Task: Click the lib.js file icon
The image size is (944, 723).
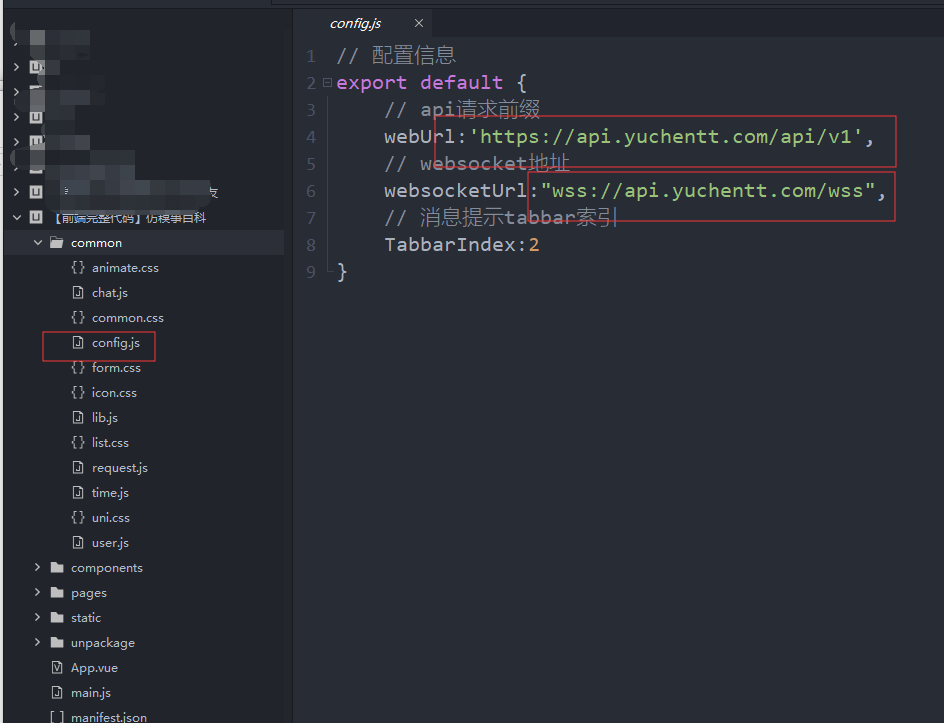Action: [x=78, y=417]
